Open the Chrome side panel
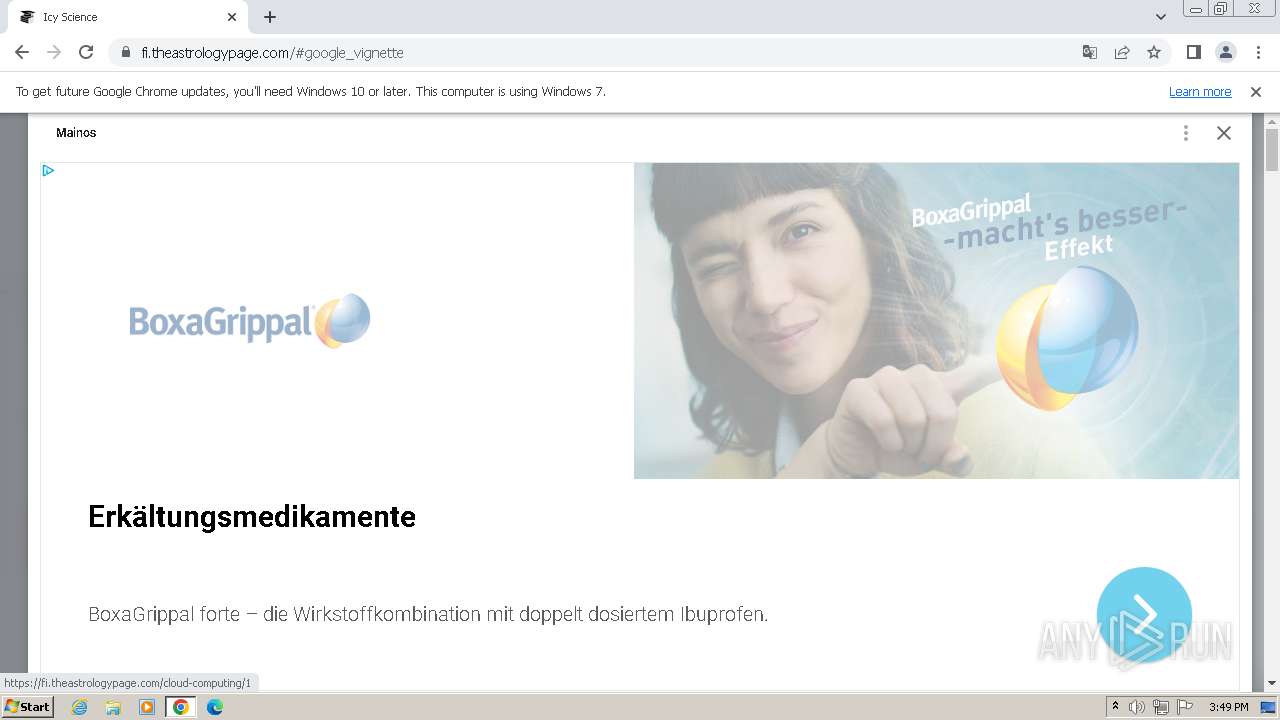 pos(1193,52)
